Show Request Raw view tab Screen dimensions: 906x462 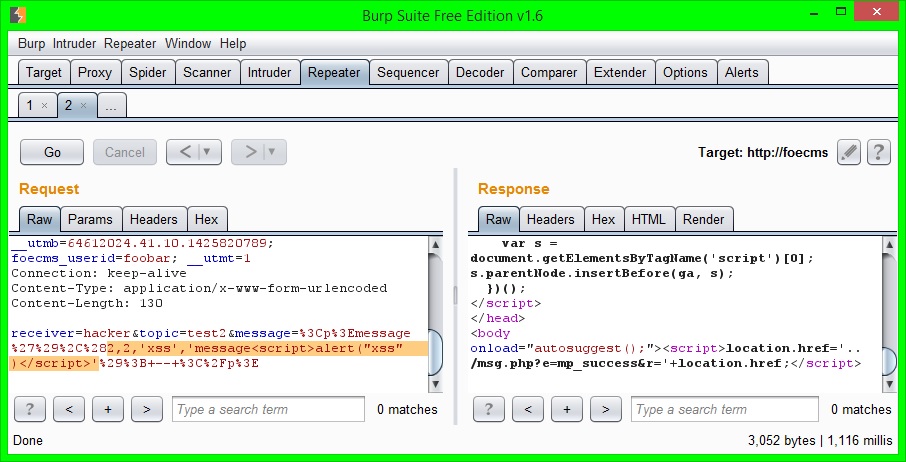[x=39, y=219]
